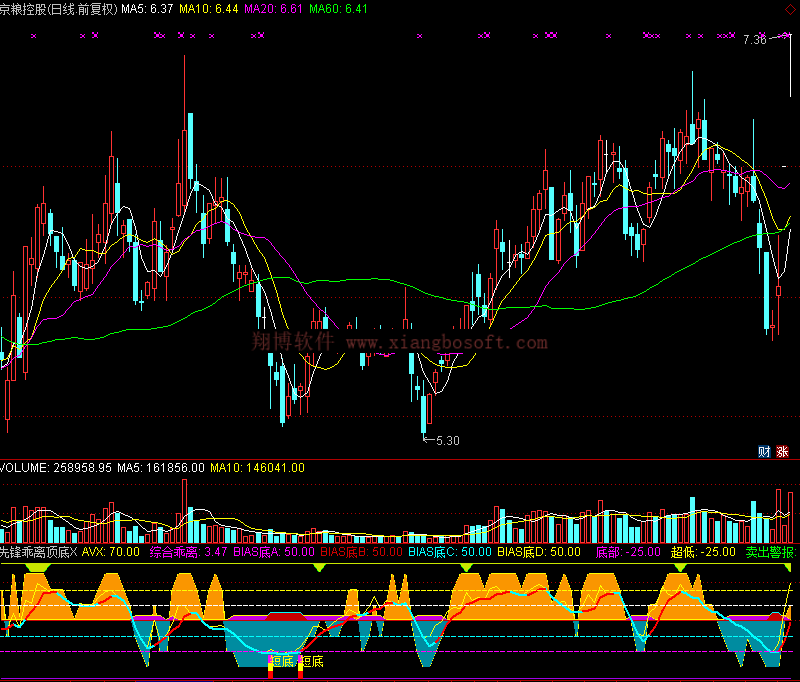Select the BIAS底A: 50.00 value
The width and height of the screenshot is (800, 682).
point(274,552)
